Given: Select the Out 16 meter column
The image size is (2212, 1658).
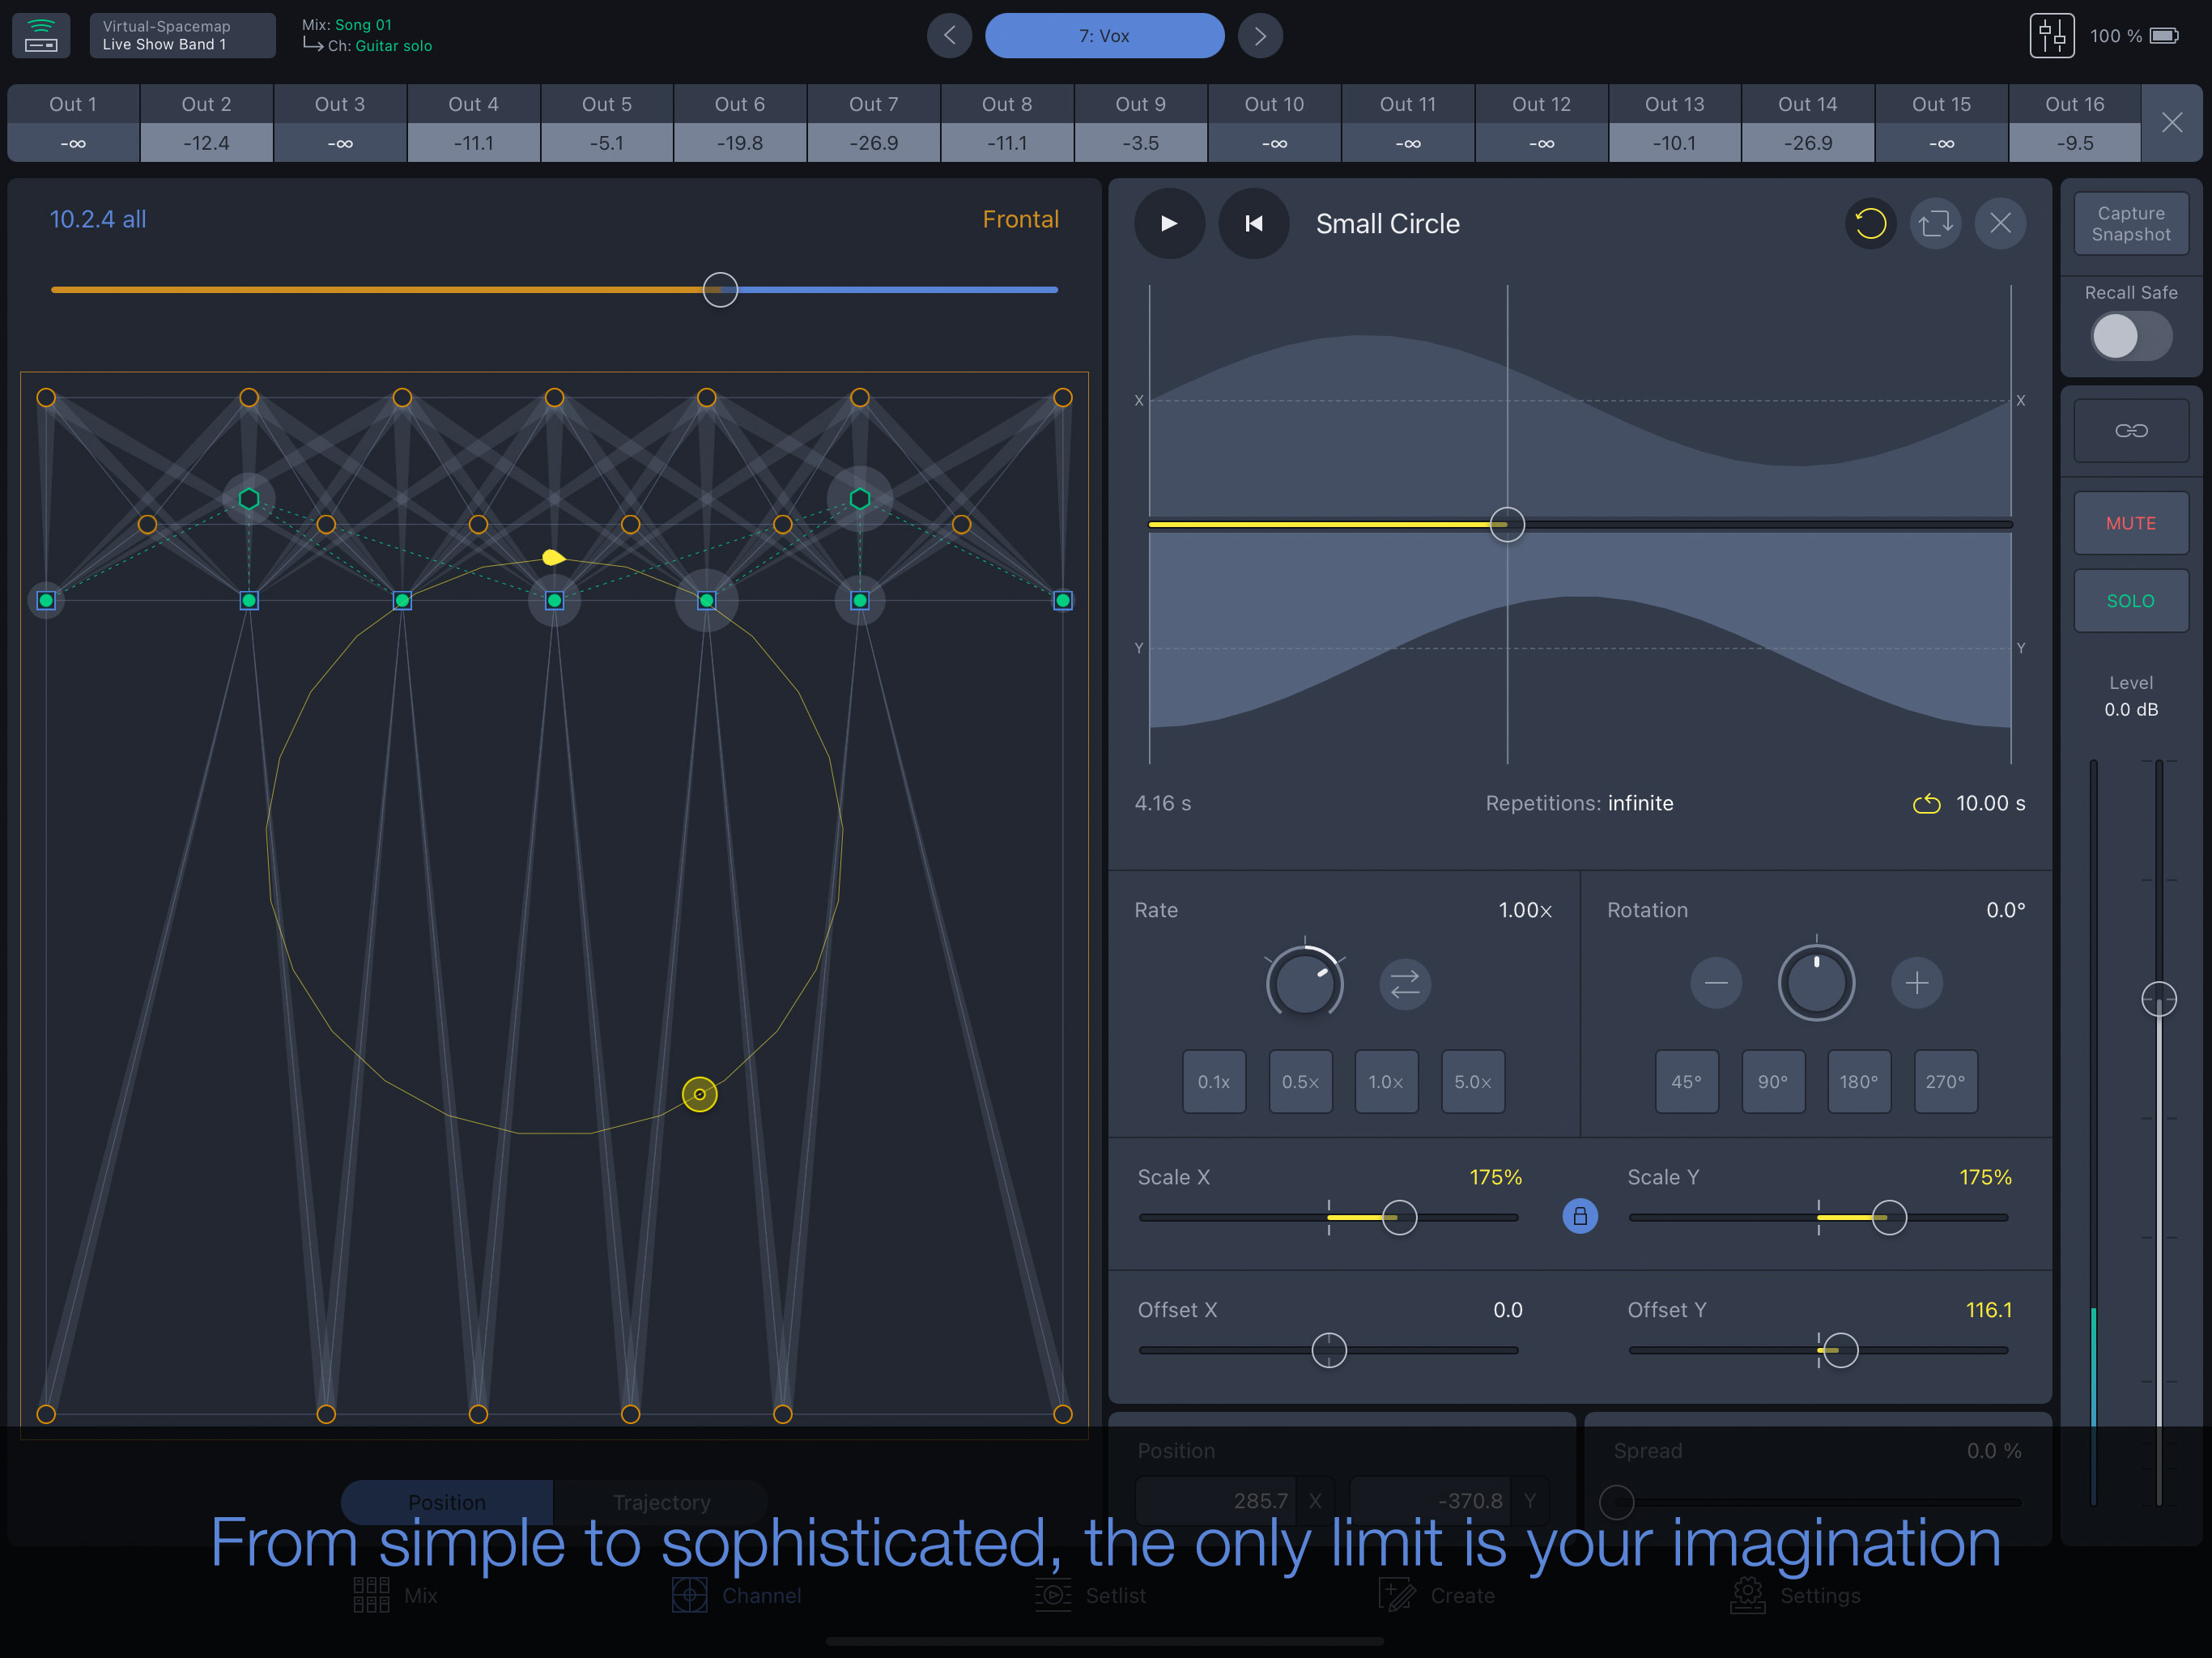Looking at the screenshot, I should pos(2074,123).
